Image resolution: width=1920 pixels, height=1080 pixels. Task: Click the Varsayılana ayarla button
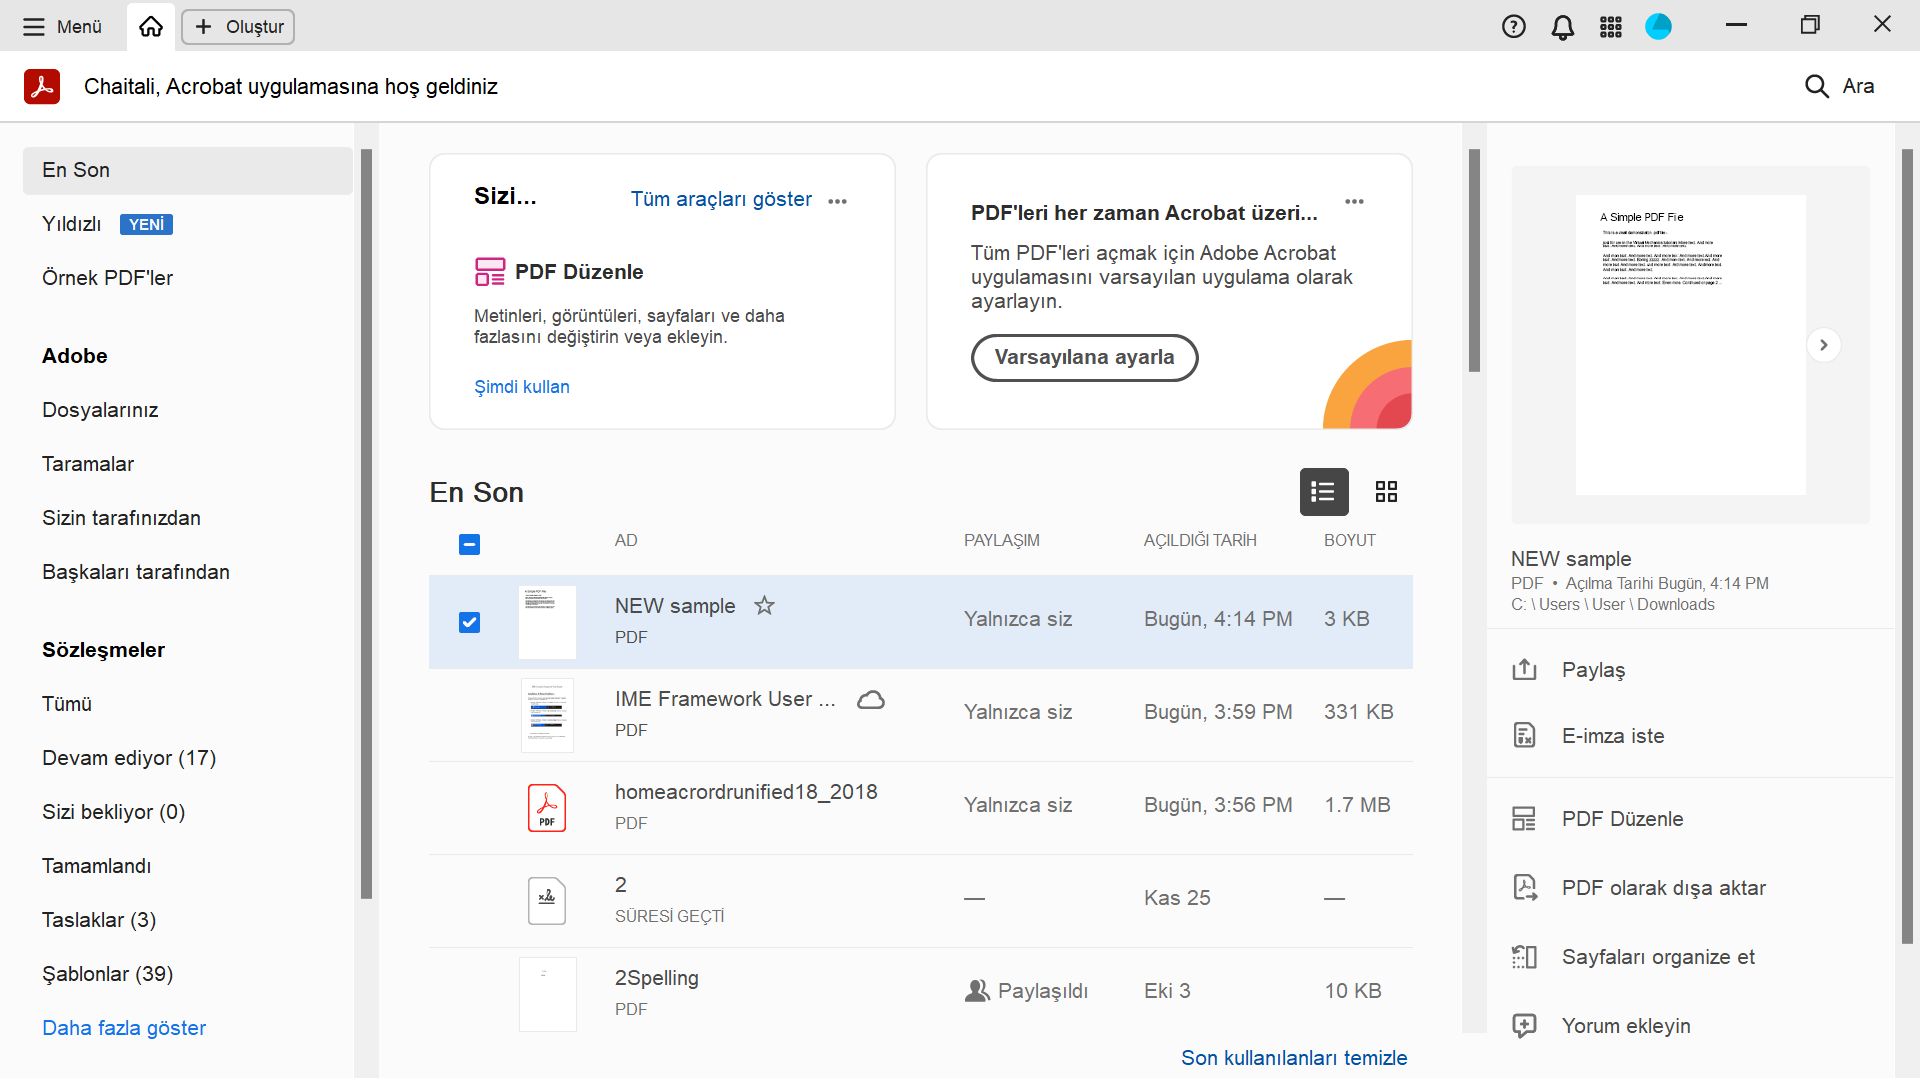click(x=1084, y=357)
